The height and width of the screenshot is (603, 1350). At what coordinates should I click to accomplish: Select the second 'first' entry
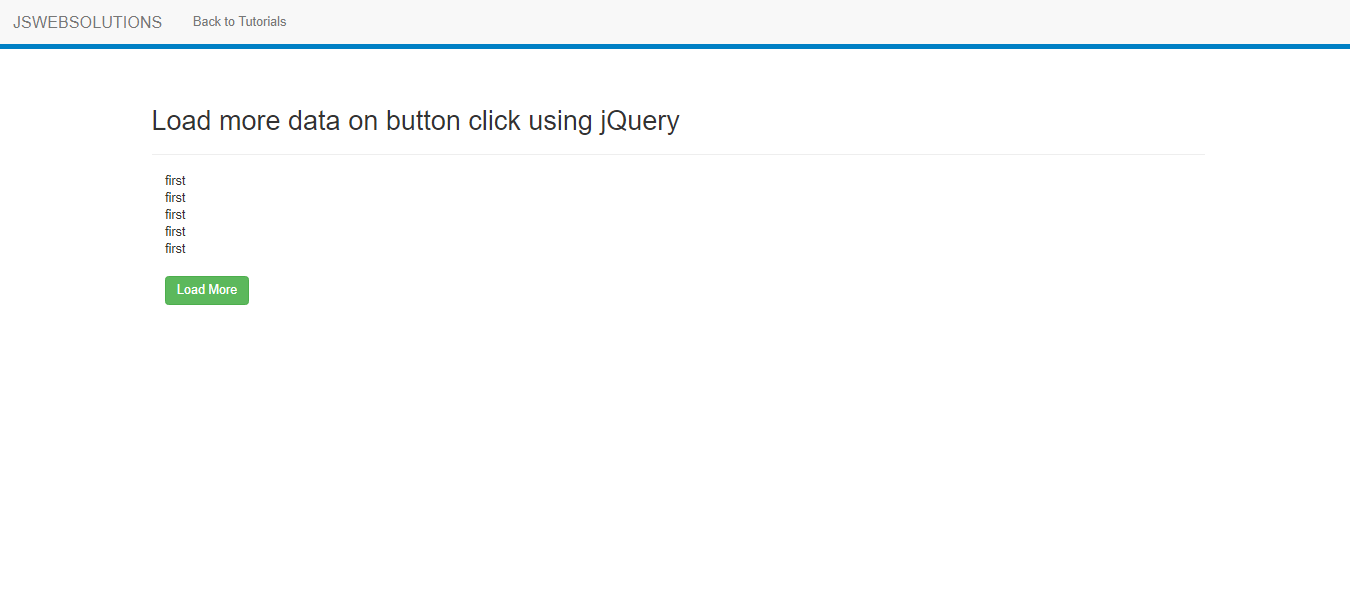click(x=175, y=197)
